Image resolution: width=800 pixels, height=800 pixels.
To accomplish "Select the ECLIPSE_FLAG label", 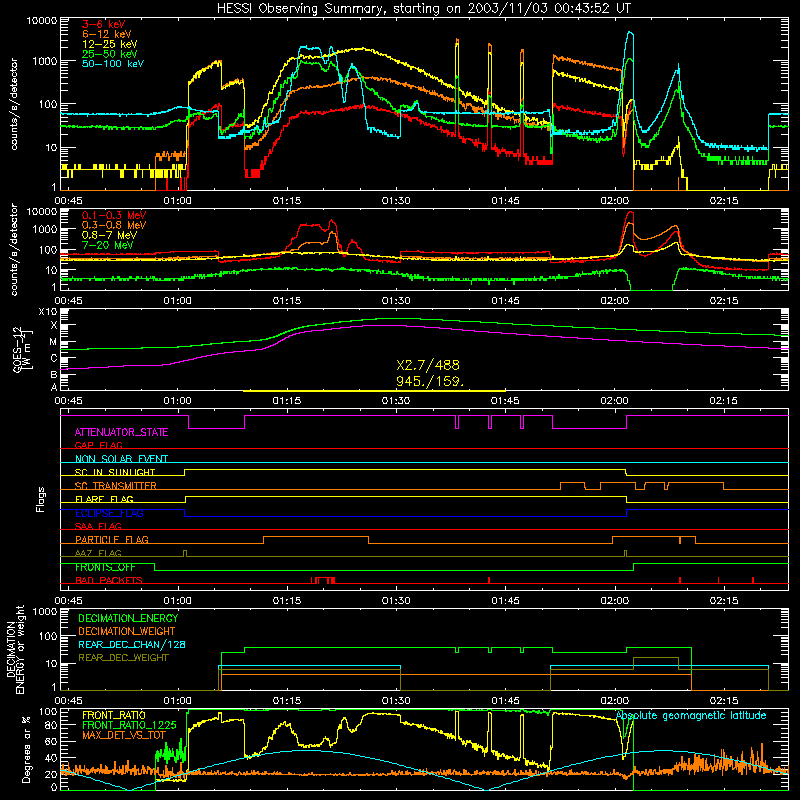I will tap(109, 513).
